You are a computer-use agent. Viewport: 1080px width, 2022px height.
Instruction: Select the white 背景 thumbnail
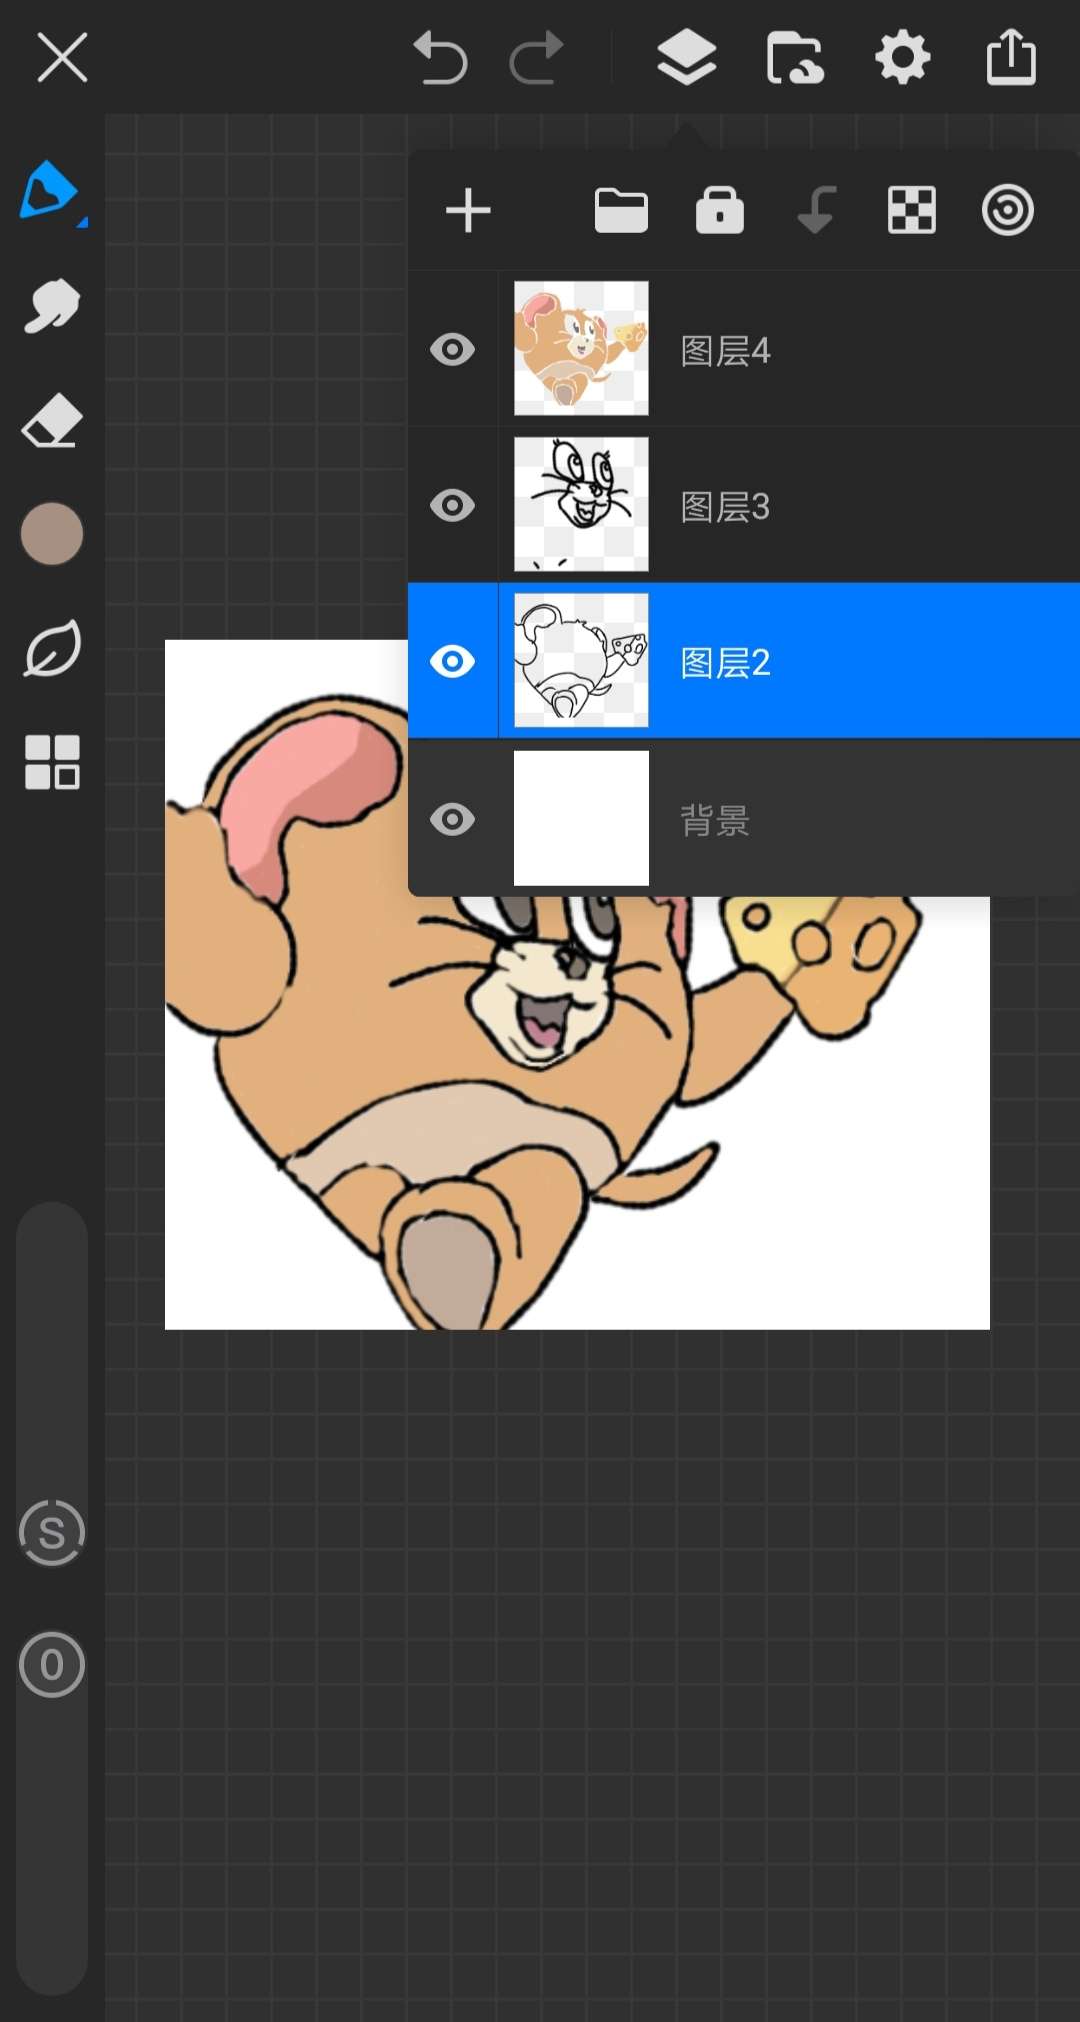click(581, 818)
